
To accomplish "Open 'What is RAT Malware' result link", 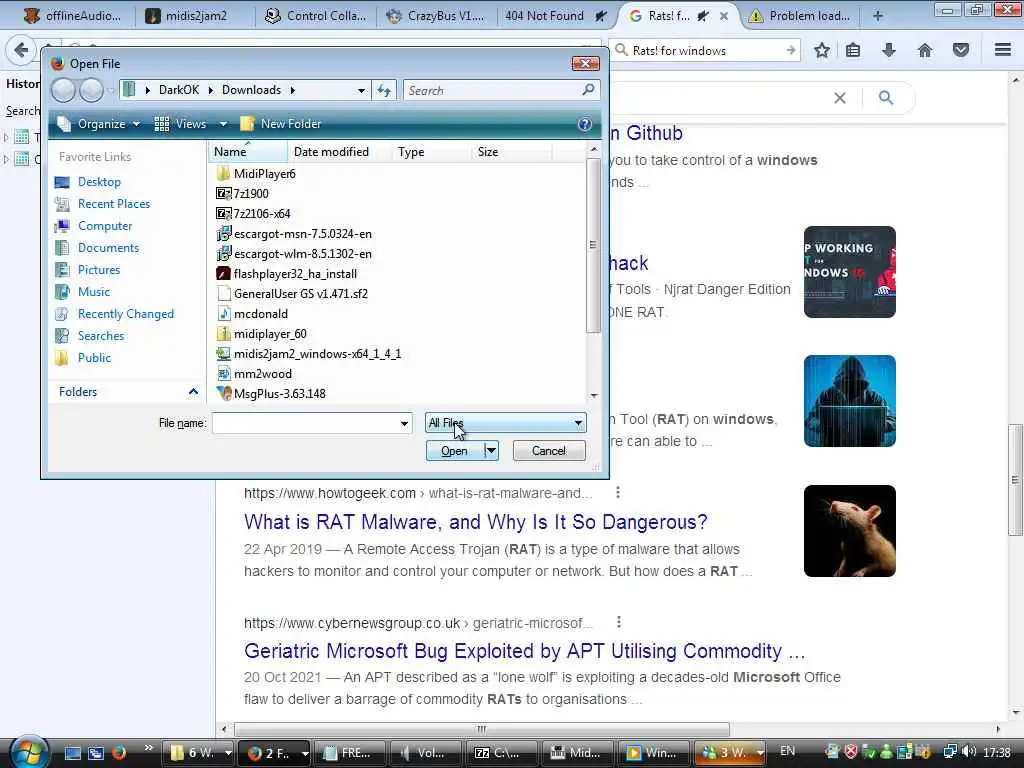I will coord(475,522).
